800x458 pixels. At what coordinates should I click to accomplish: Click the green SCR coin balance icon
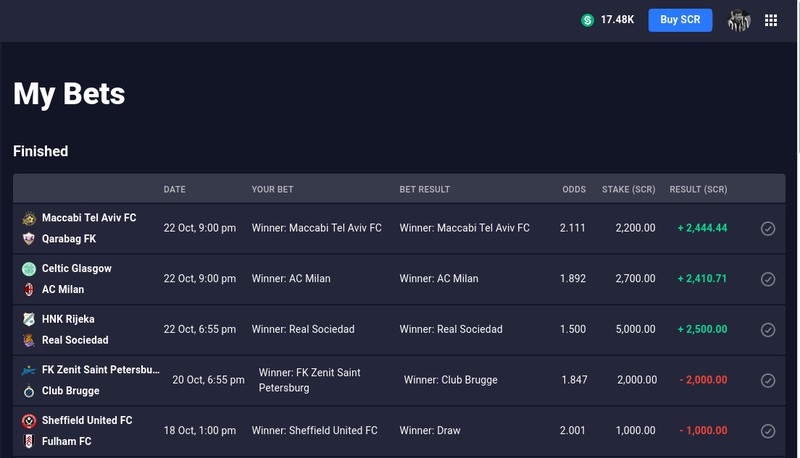[x=587, y=20]
